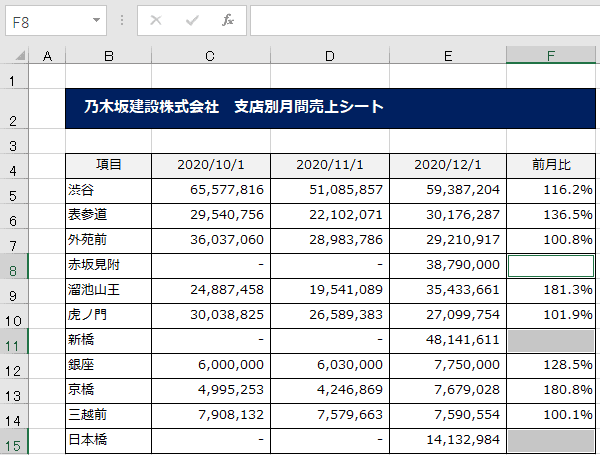Click the 101.9% cell
This screenshot has height=455, width=600.
tap(551, 316)
